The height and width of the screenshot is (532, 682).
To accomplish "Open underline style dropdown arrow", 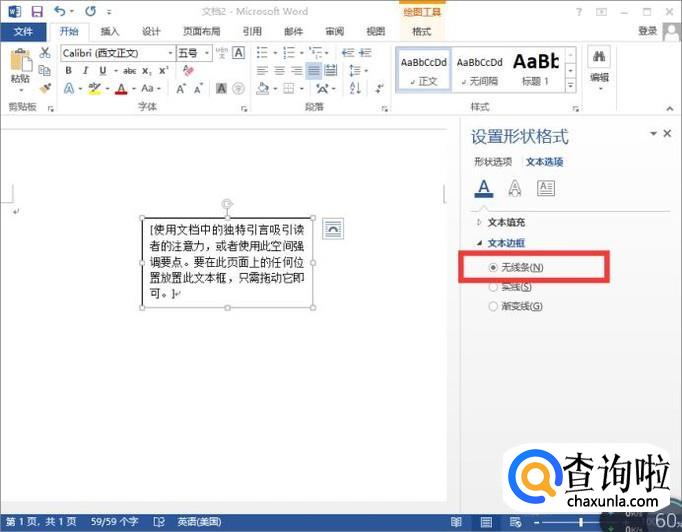I will [116, 70].
